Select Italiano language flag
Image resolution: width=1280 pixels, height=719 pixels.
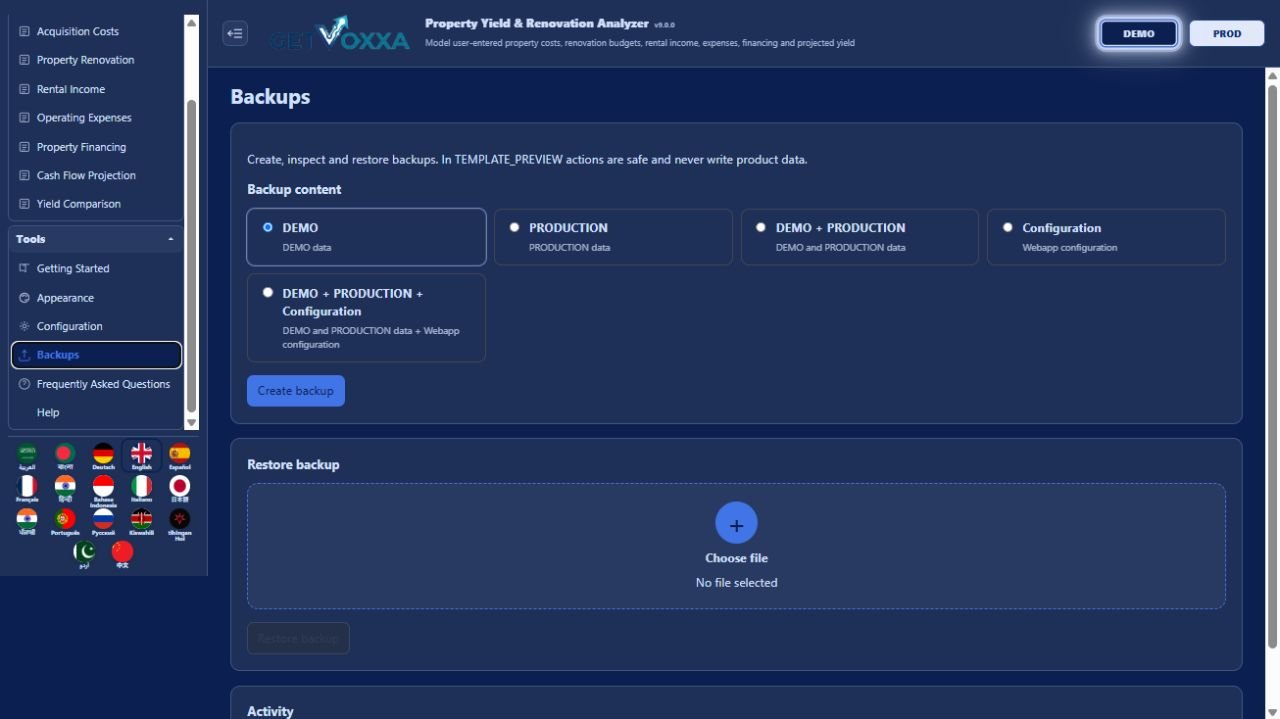141,489
